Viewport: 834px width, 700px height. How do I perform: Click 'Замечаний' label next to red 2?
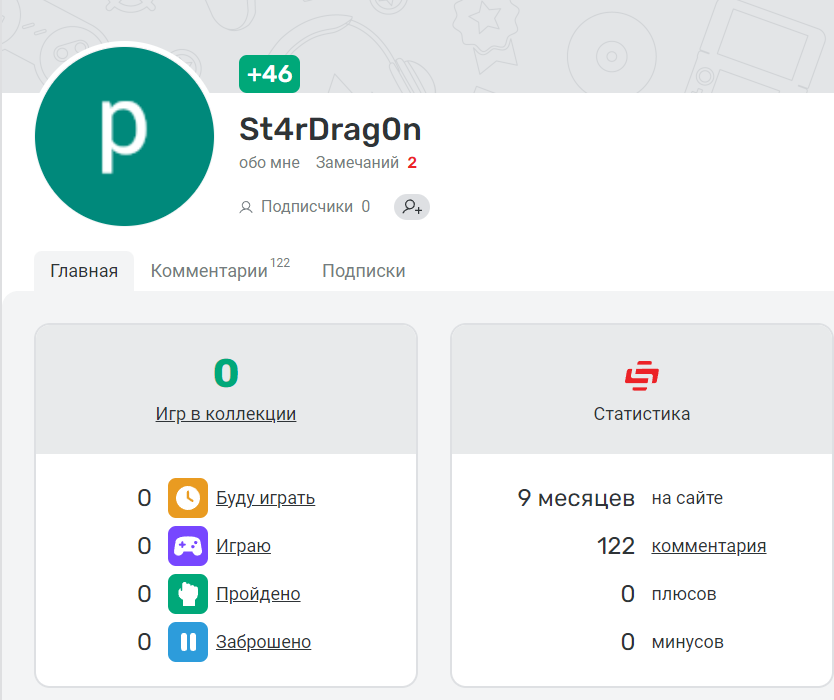(x=357, y=162)
